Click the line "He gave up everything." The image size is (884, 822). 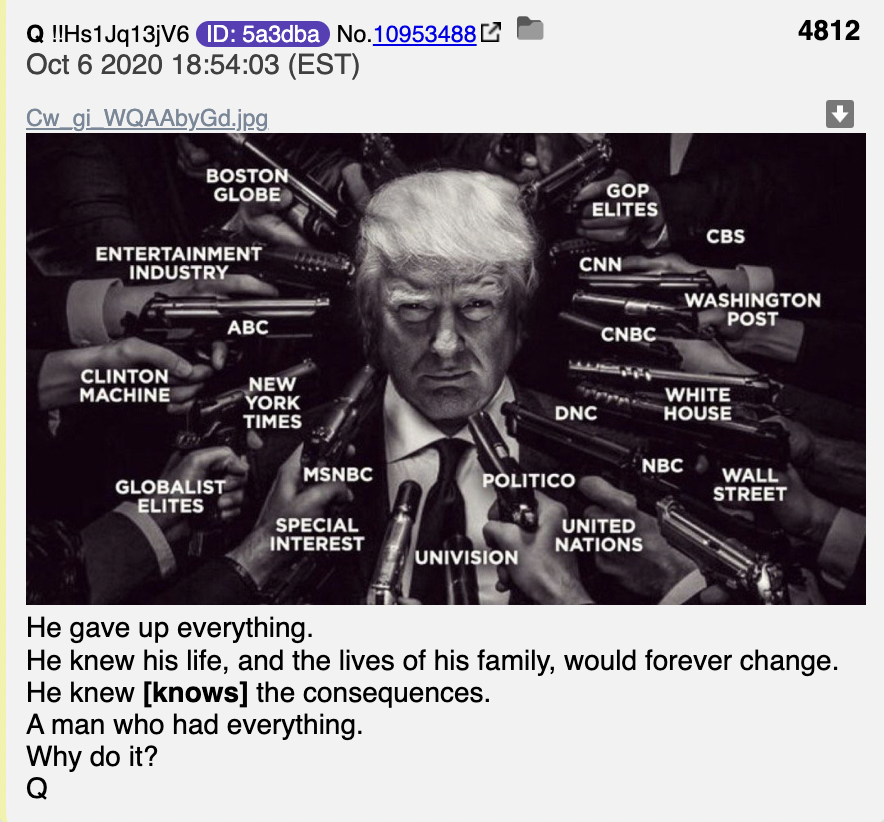(x=170, y=628)
